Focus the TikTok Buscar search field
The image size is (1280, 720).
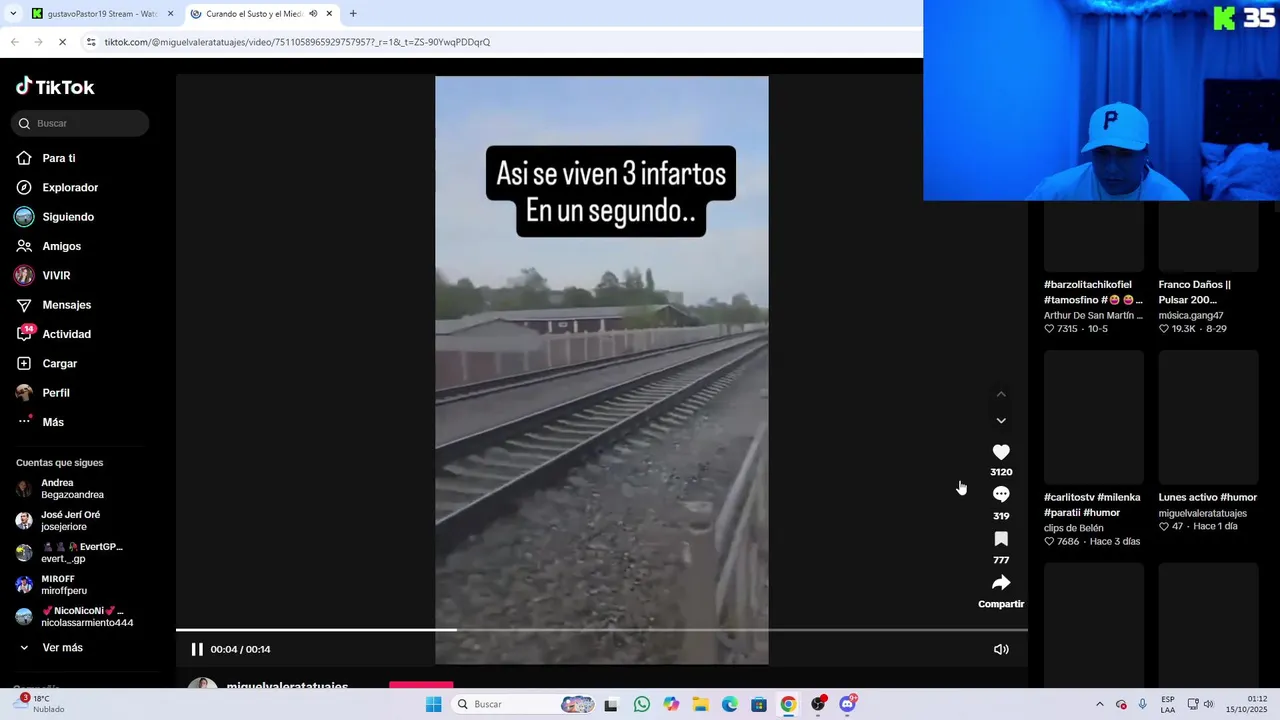80,123
